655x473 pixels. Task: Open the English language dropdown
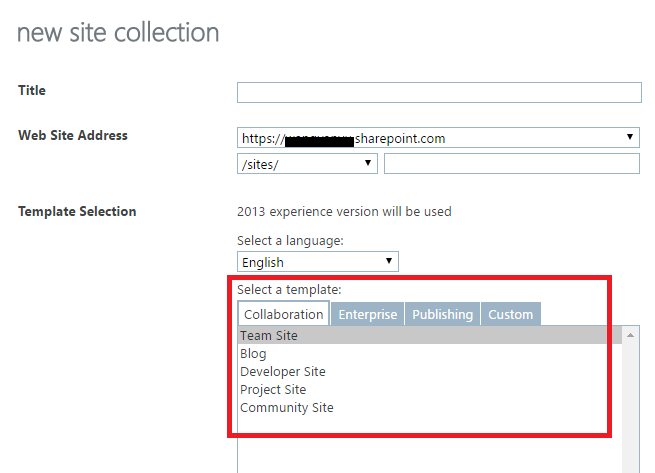pyautogui.click(x=317, y=262)
